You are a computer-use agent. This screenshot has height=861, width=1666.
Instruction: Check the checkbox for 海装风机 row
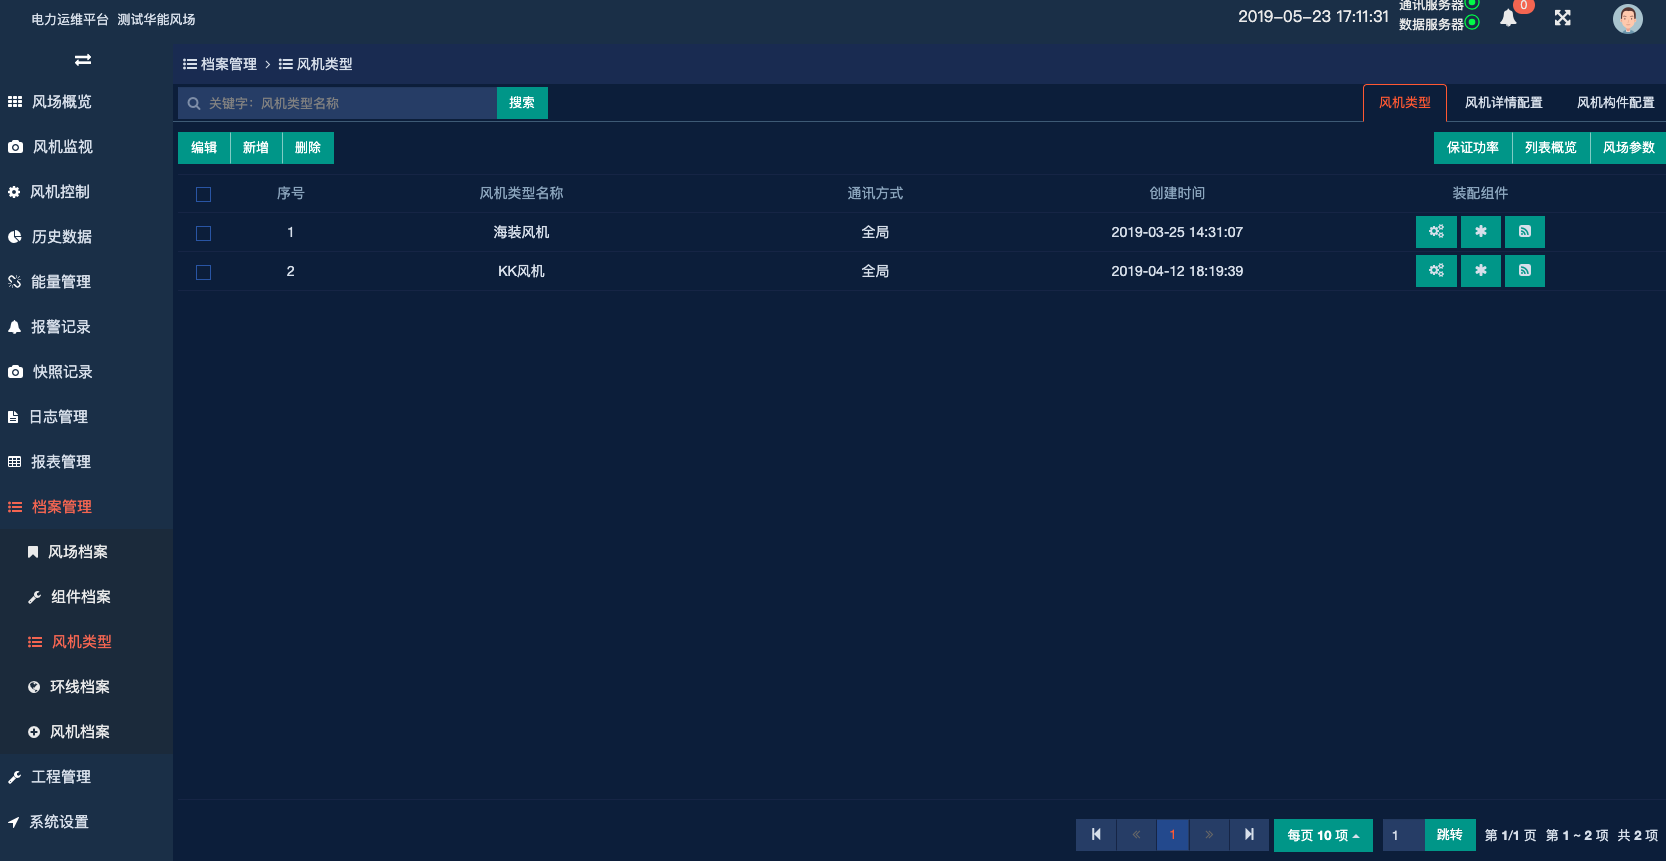tap(204, 233)
